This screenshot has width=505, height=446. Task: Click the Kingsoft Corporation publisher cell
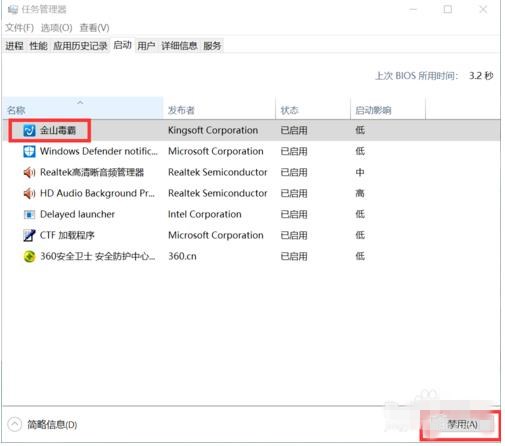(213, 130)
